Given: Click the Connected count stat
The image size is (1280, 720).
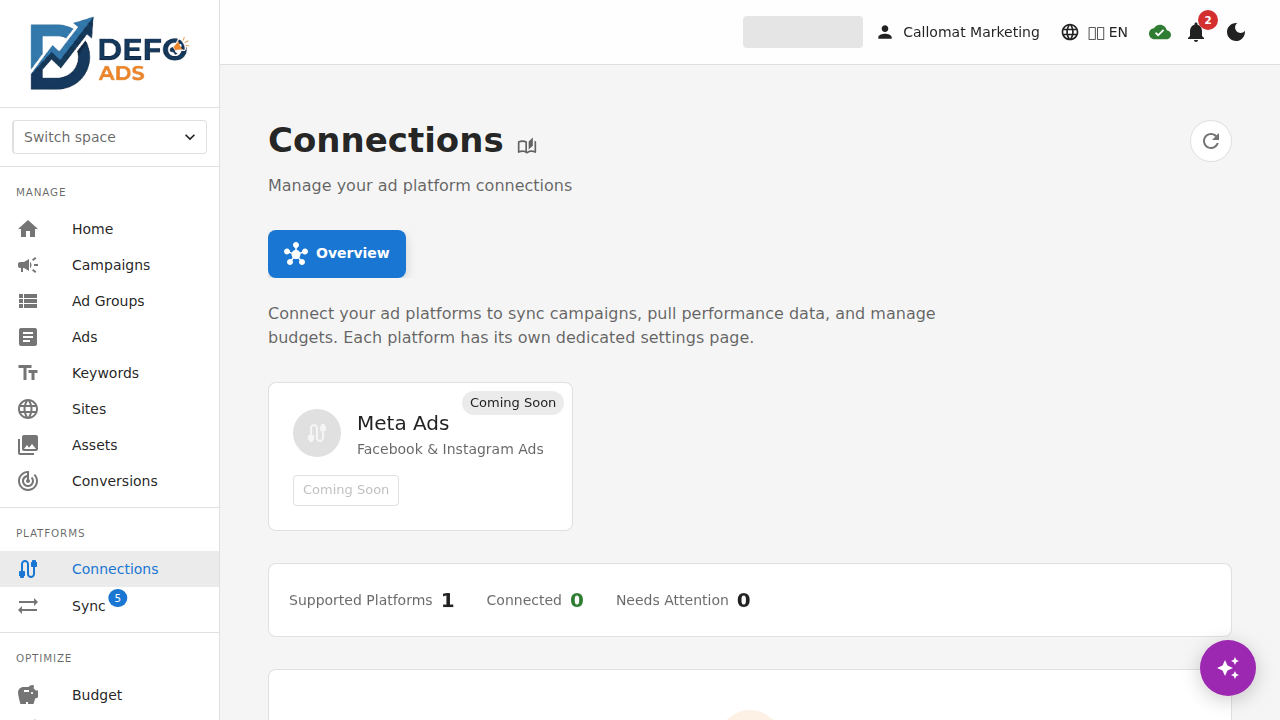Looking at the screenshot, I should 535,600.
